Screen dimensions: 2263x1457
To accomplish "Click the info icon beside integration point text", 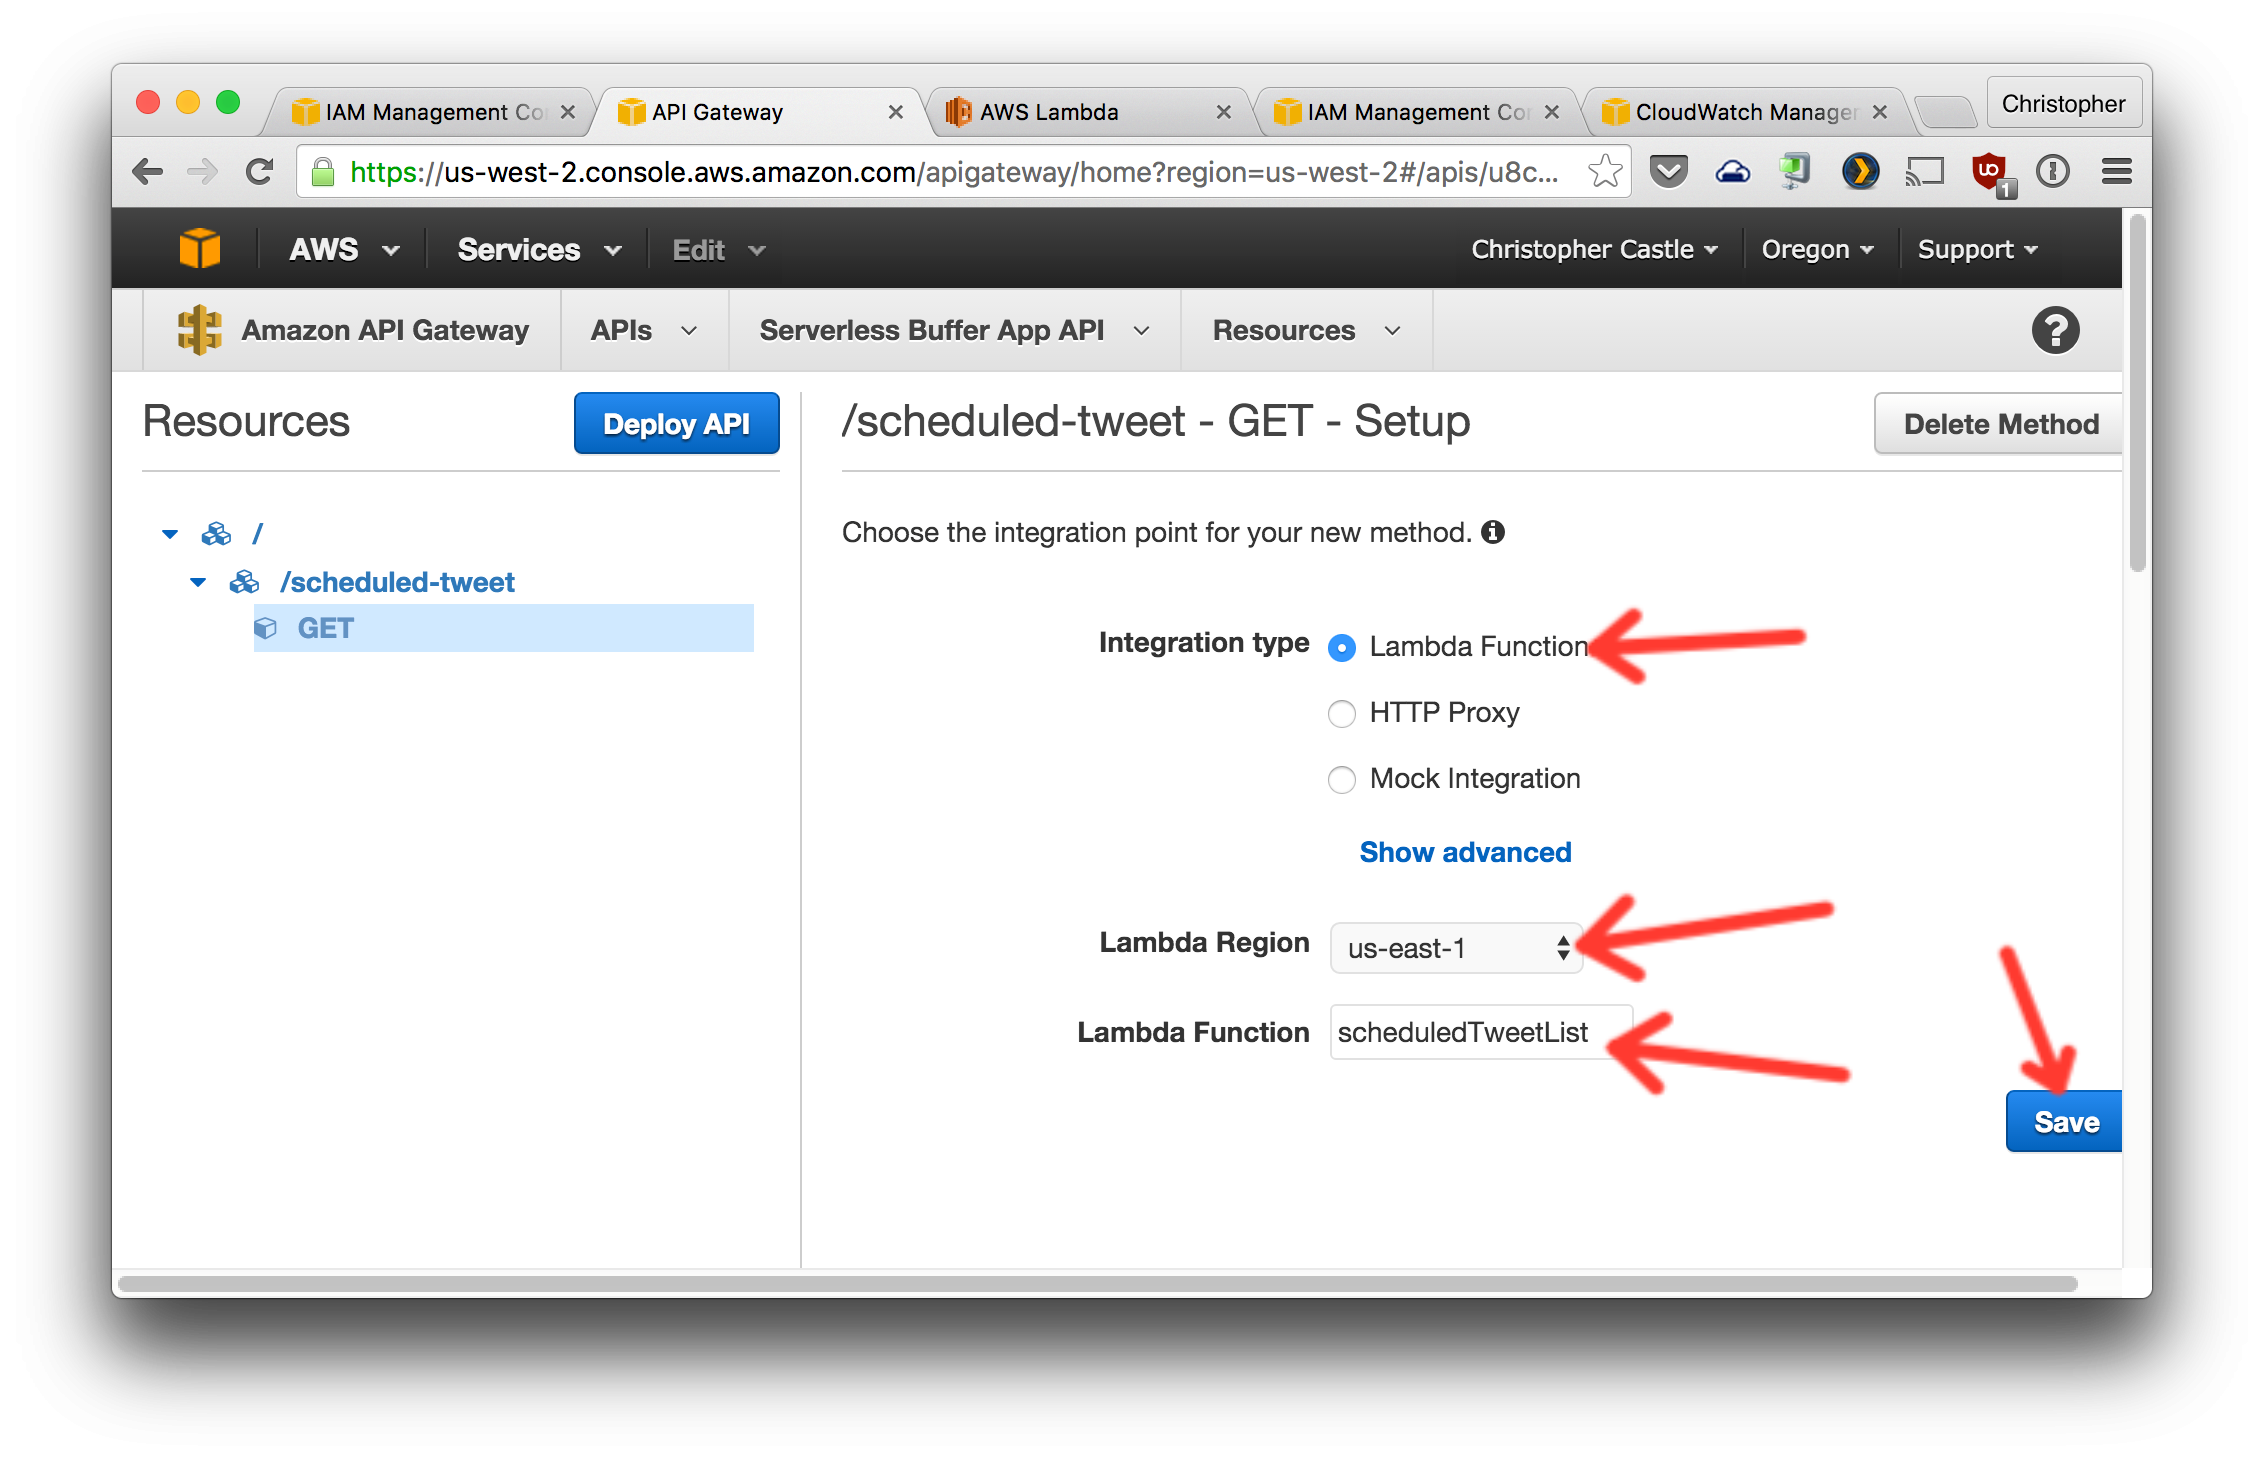I will click(1493, 532).
